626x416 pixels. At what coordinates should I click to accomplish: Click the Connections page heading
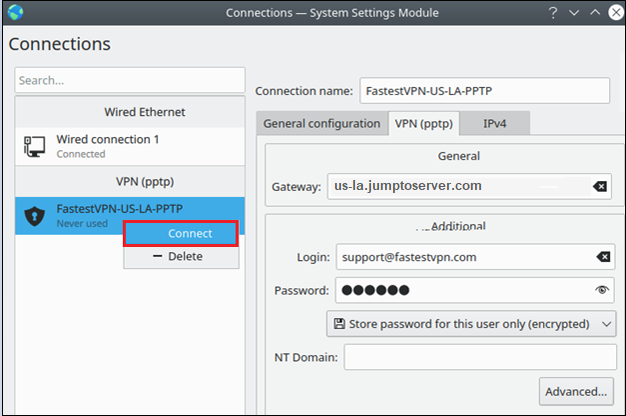pos(59,44)
